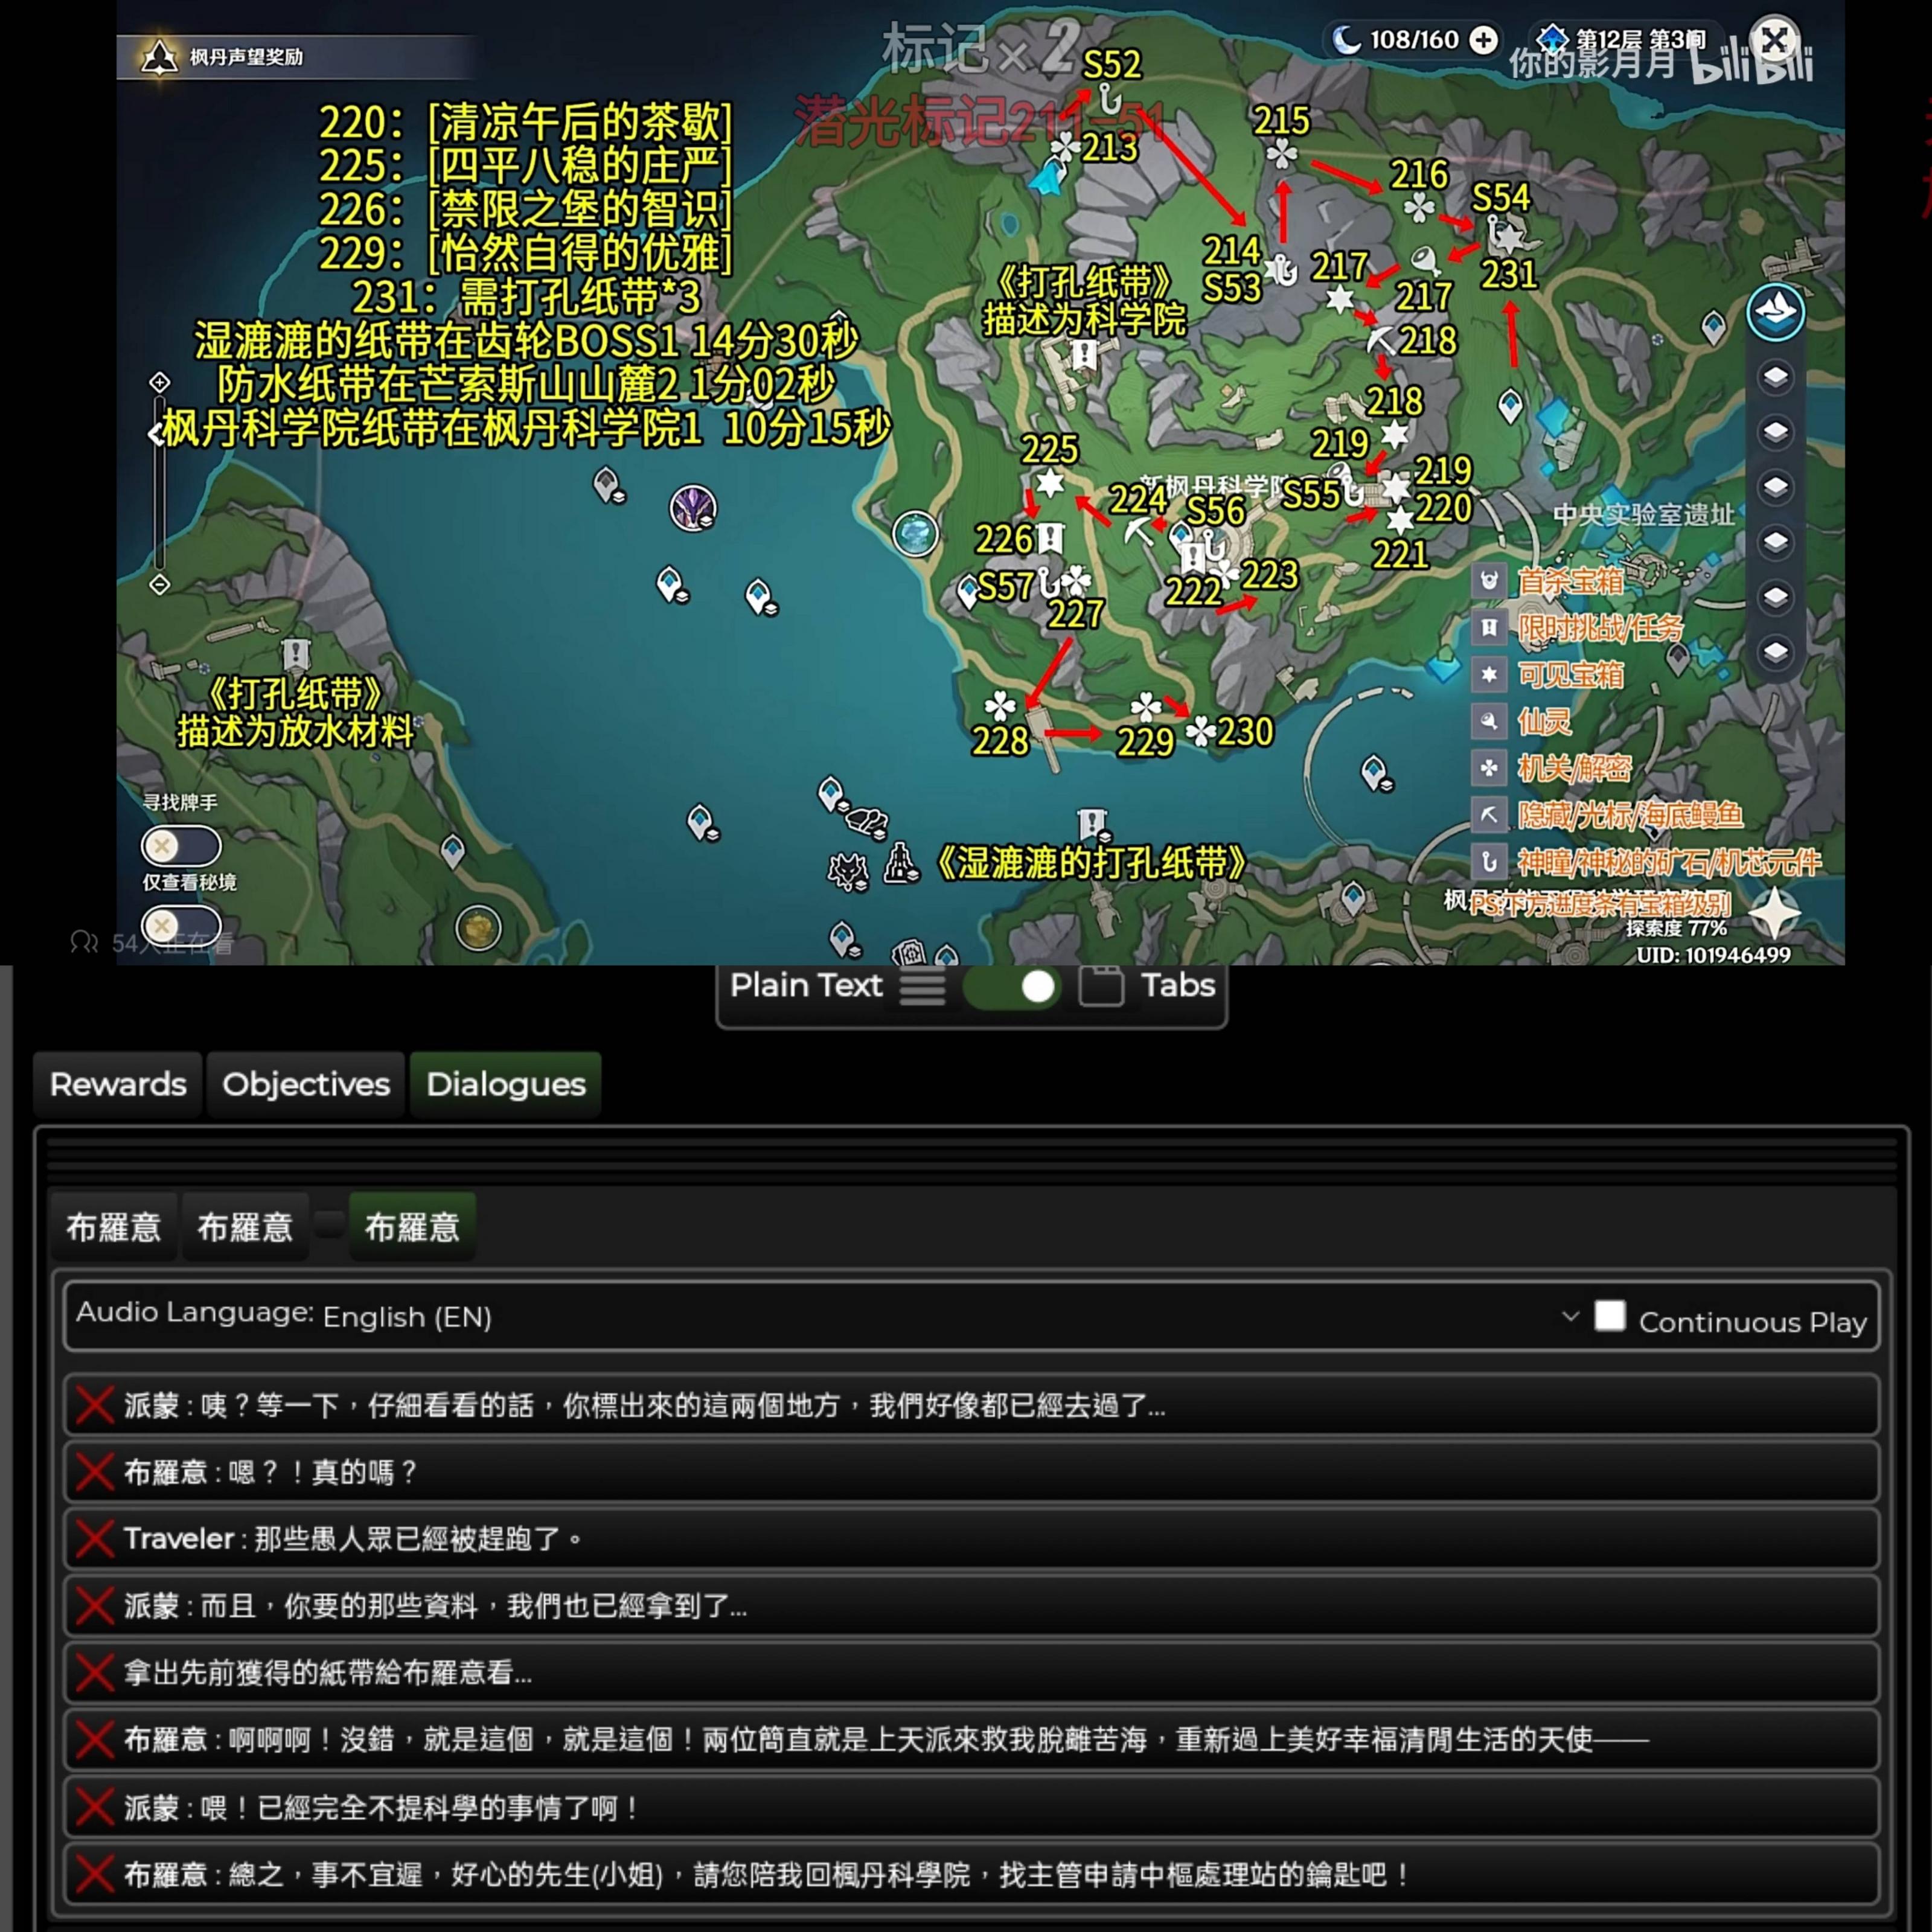The image size is (1932, 1932).
Task: Click the waypoint left of purple boss
Action: [x=608, y=485]
